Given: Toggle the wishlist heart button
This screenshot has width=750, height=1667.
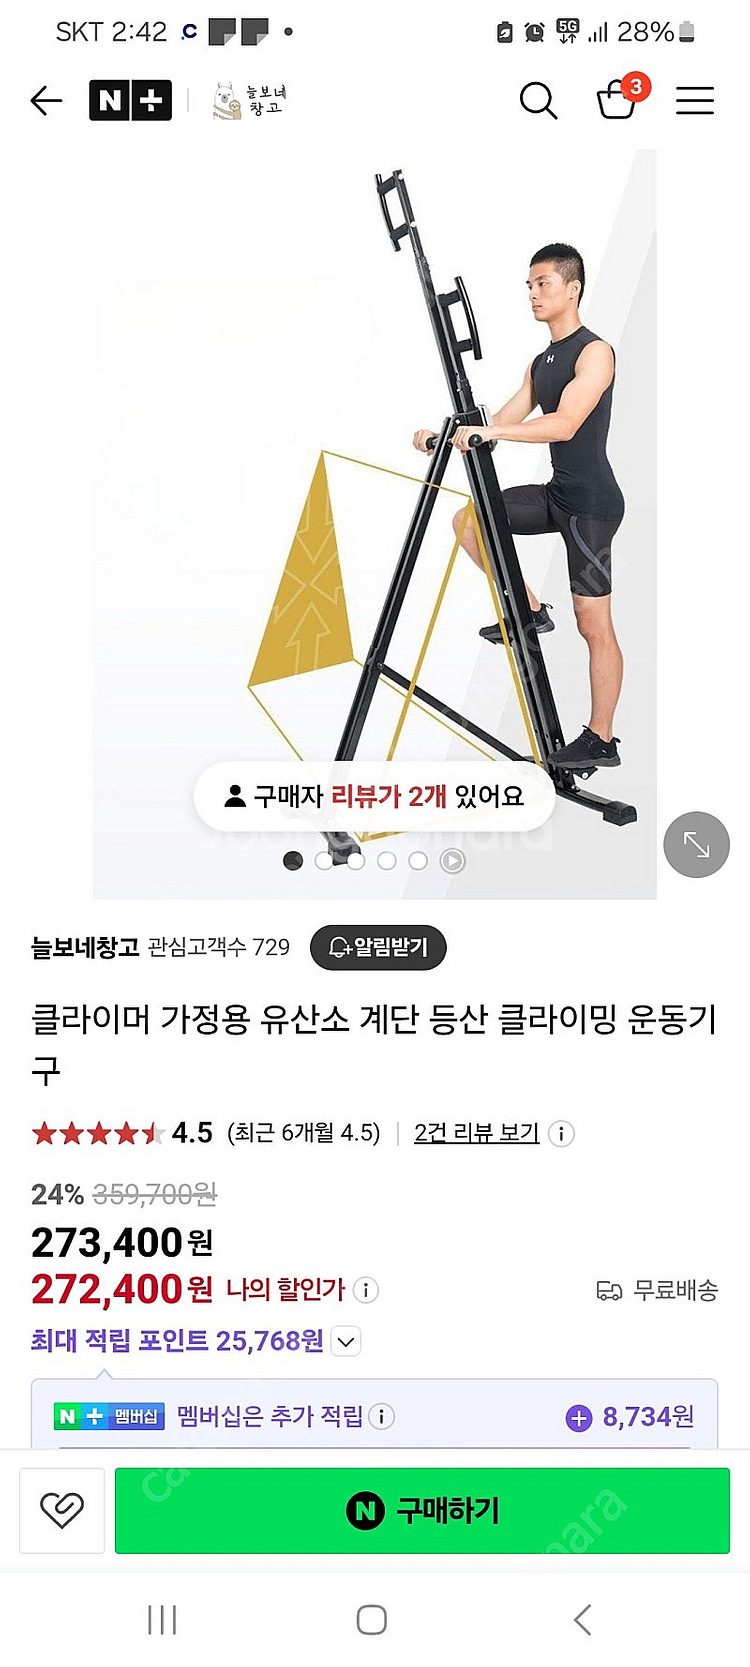Looking at the screenshot, I should click(x=62, y=1510).
